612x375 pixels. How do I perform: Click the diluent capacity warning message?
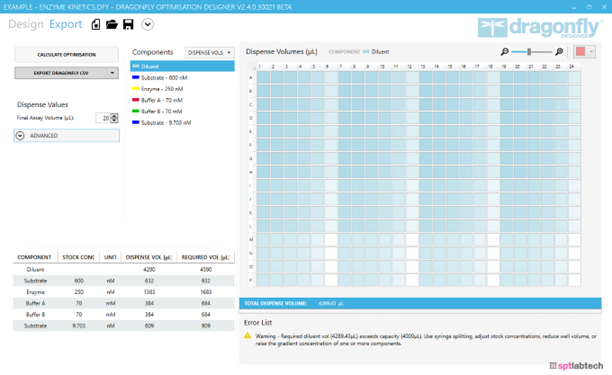tap(426, 340)
